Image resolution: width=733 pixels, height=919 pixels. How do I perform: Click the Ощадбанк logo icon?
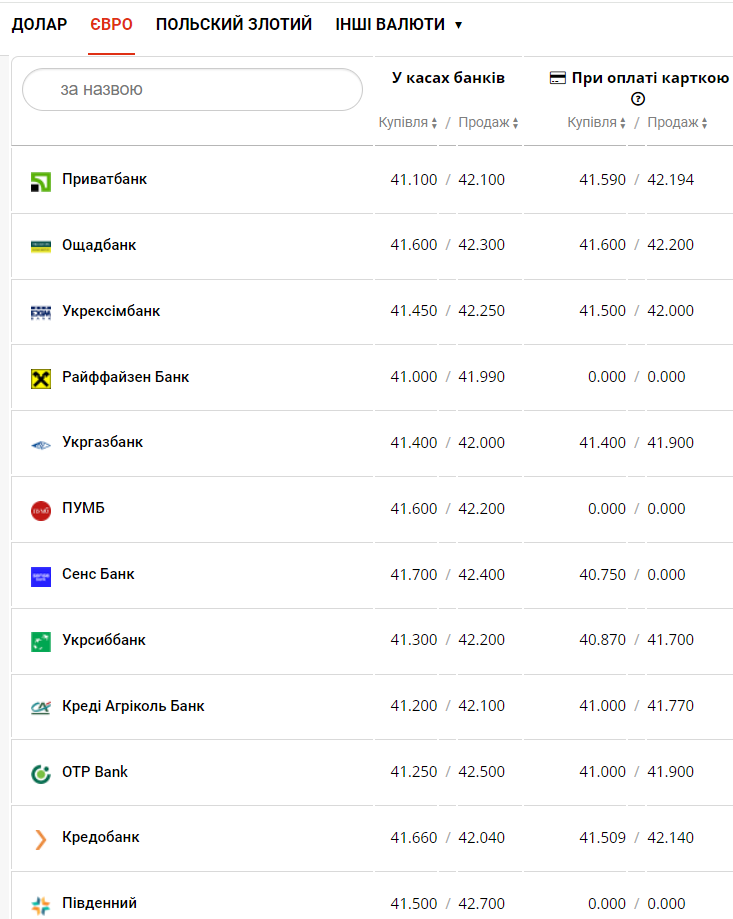[40, 247]
